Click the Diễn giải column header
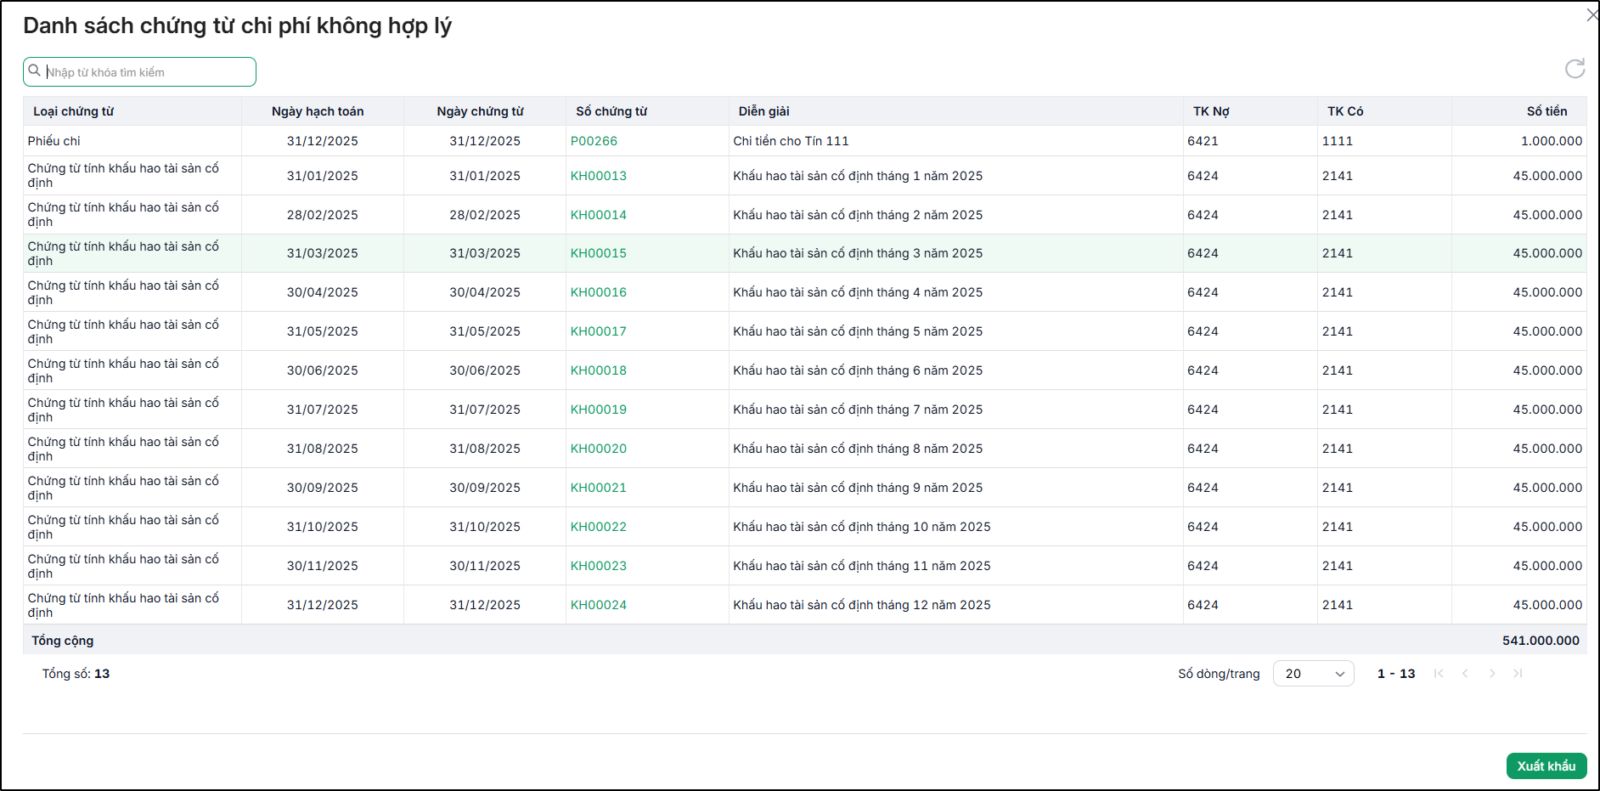 tap(764, 111)
